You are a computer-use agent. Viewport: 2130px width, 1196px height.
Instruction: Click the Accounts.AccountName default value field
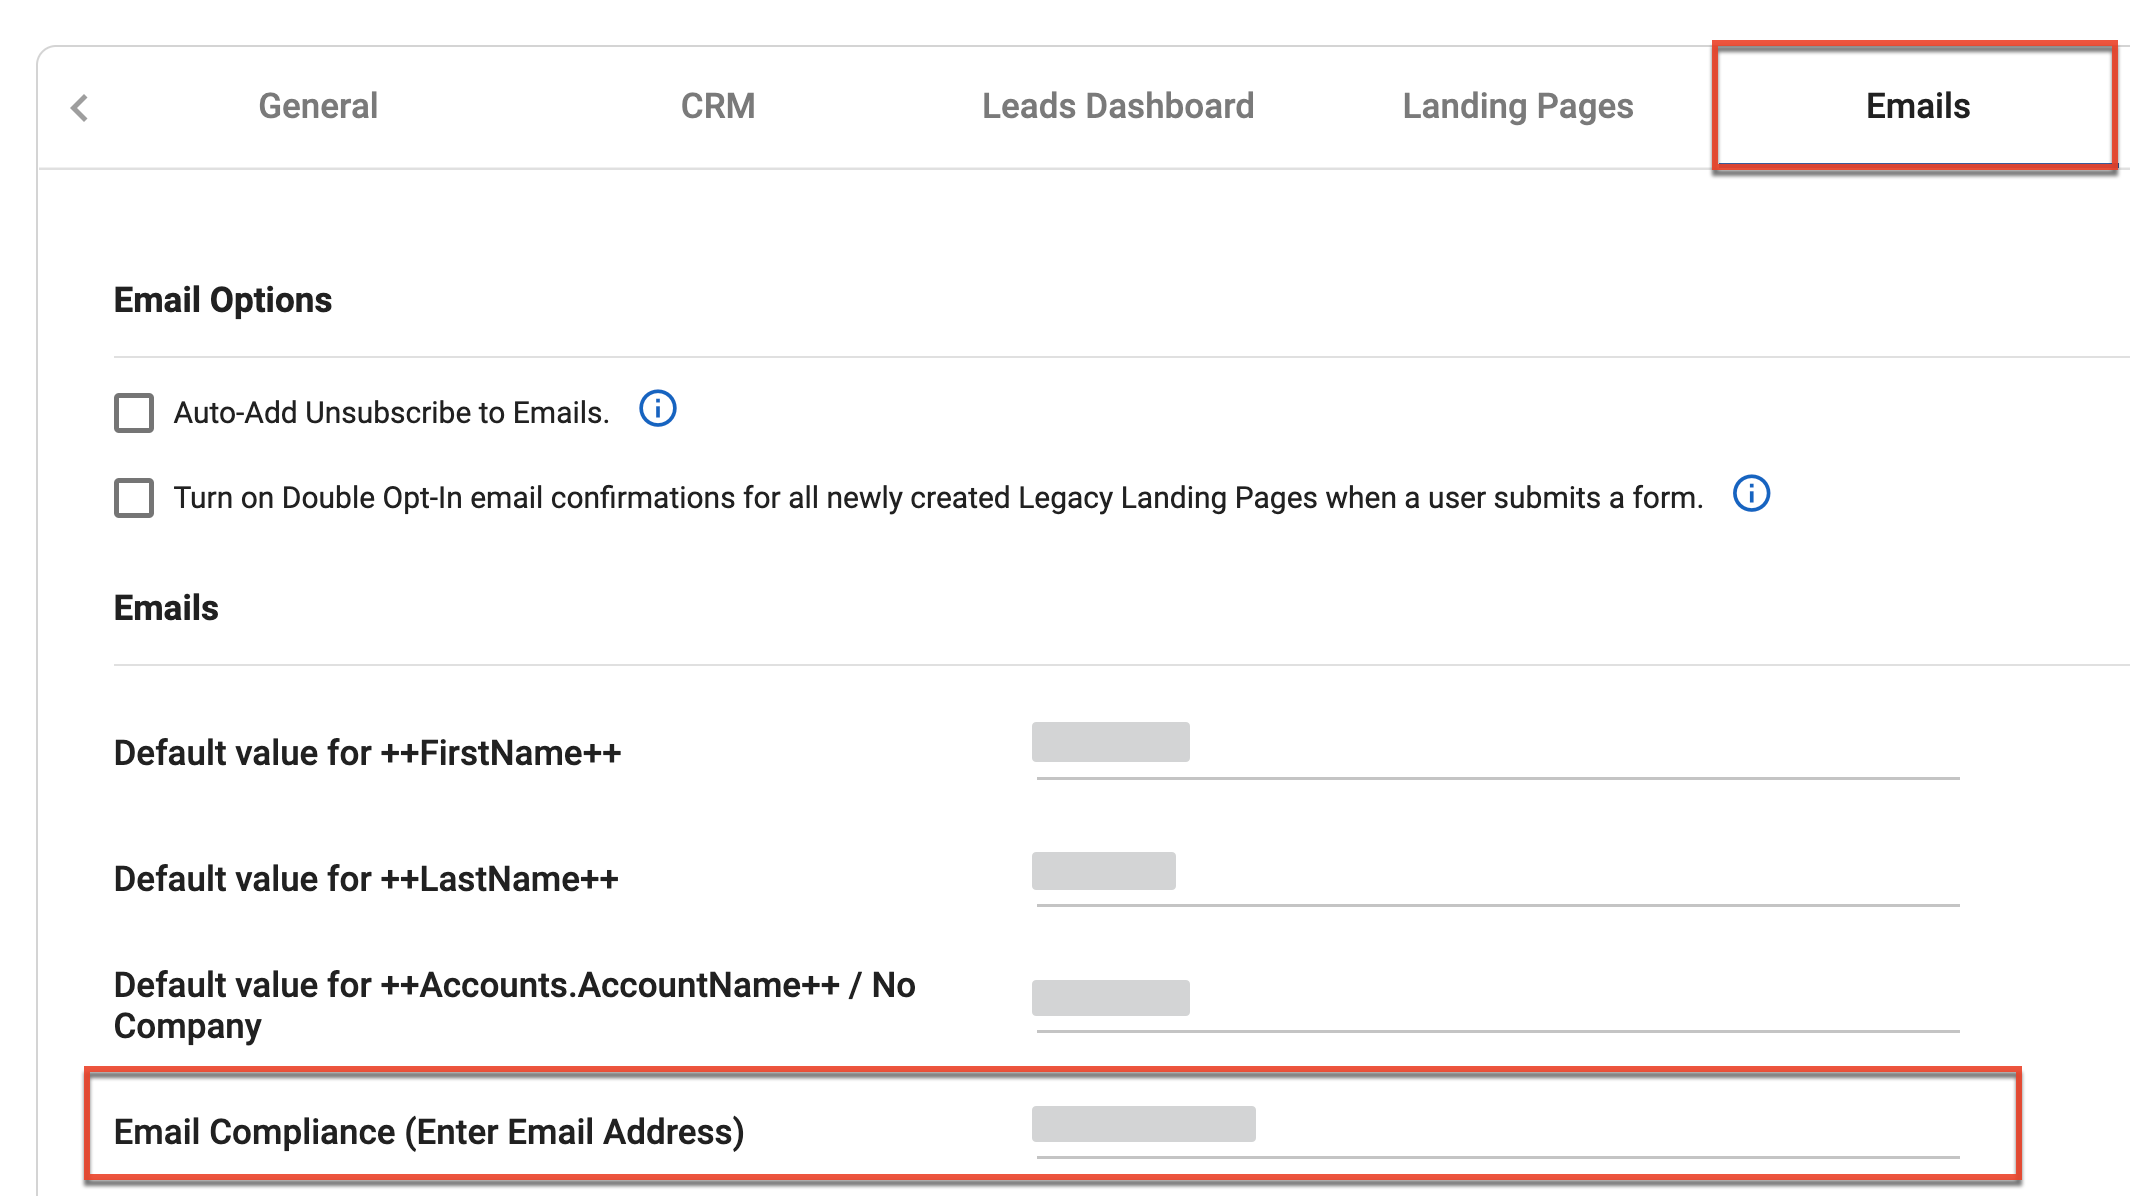click(x=1400, y=998)
